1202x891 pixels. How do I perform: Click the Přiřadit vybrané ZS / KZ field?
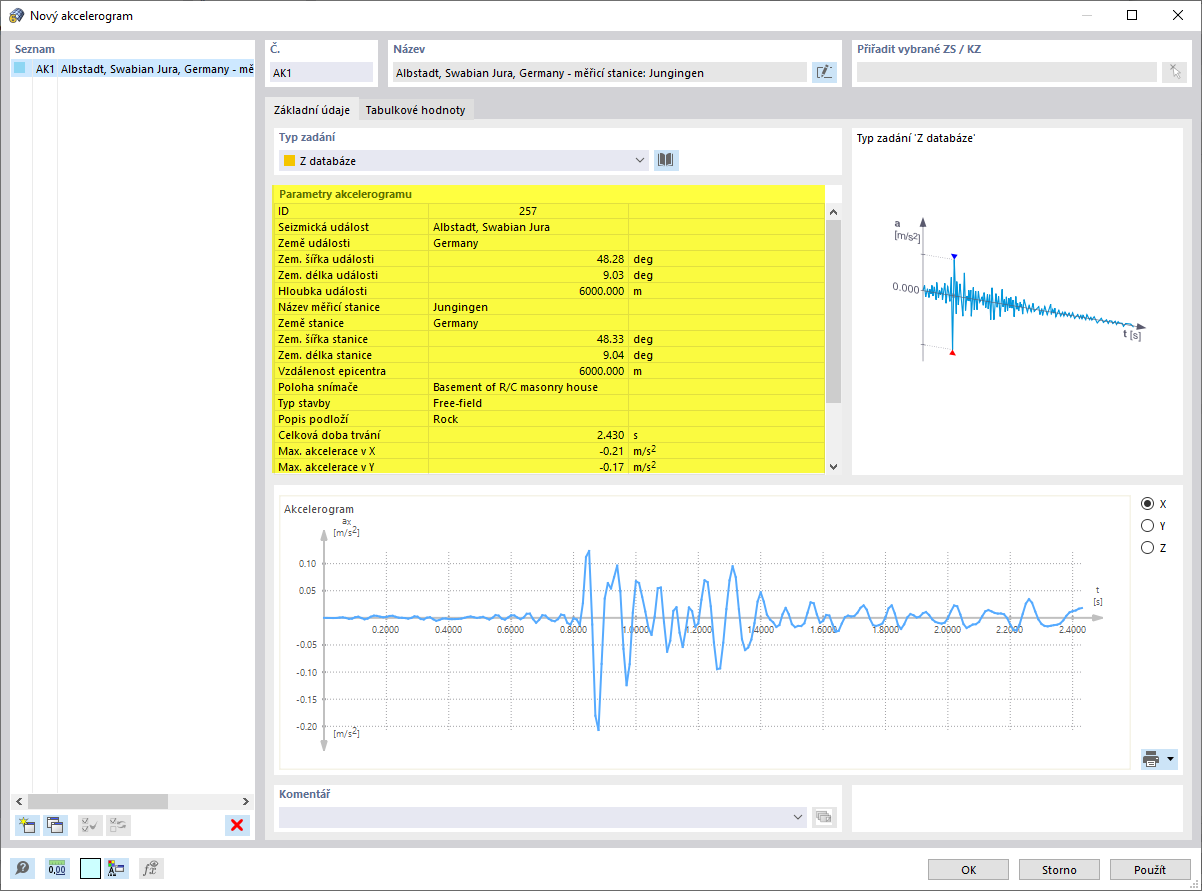pyautogui.click(x=1007, y=72)
